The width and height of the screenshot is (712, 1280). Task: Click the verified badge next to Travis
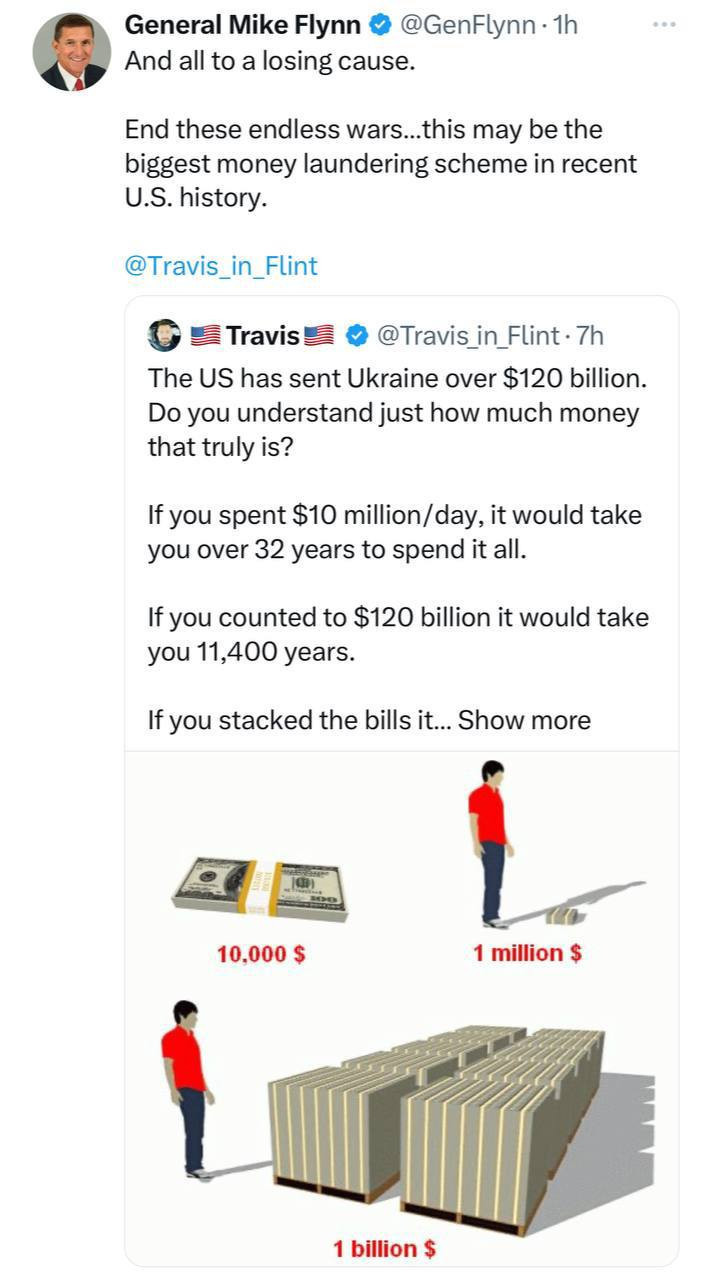click(355, 336)
